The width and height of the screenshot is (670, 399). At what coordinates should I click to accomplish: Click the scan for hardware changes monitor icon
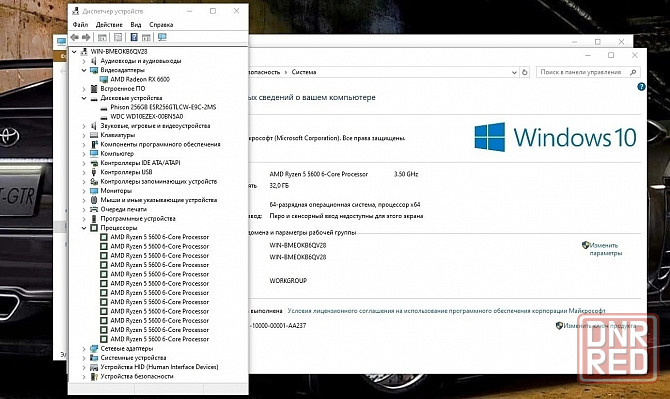coord(162,37)
